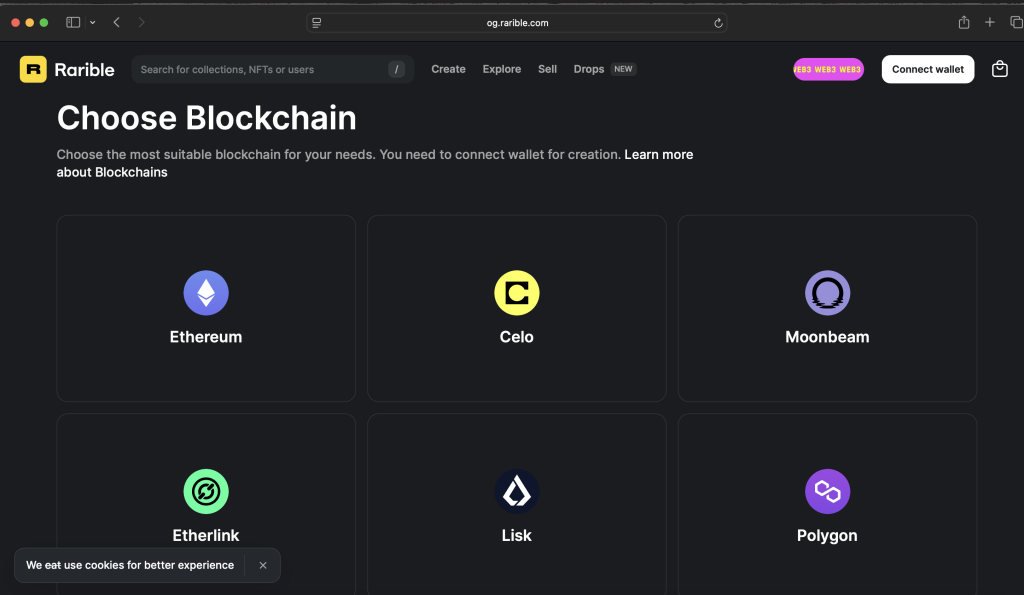Select the Polygon blockchain icon
Viewport: 1024px width, 595px height.
(827, 491)
